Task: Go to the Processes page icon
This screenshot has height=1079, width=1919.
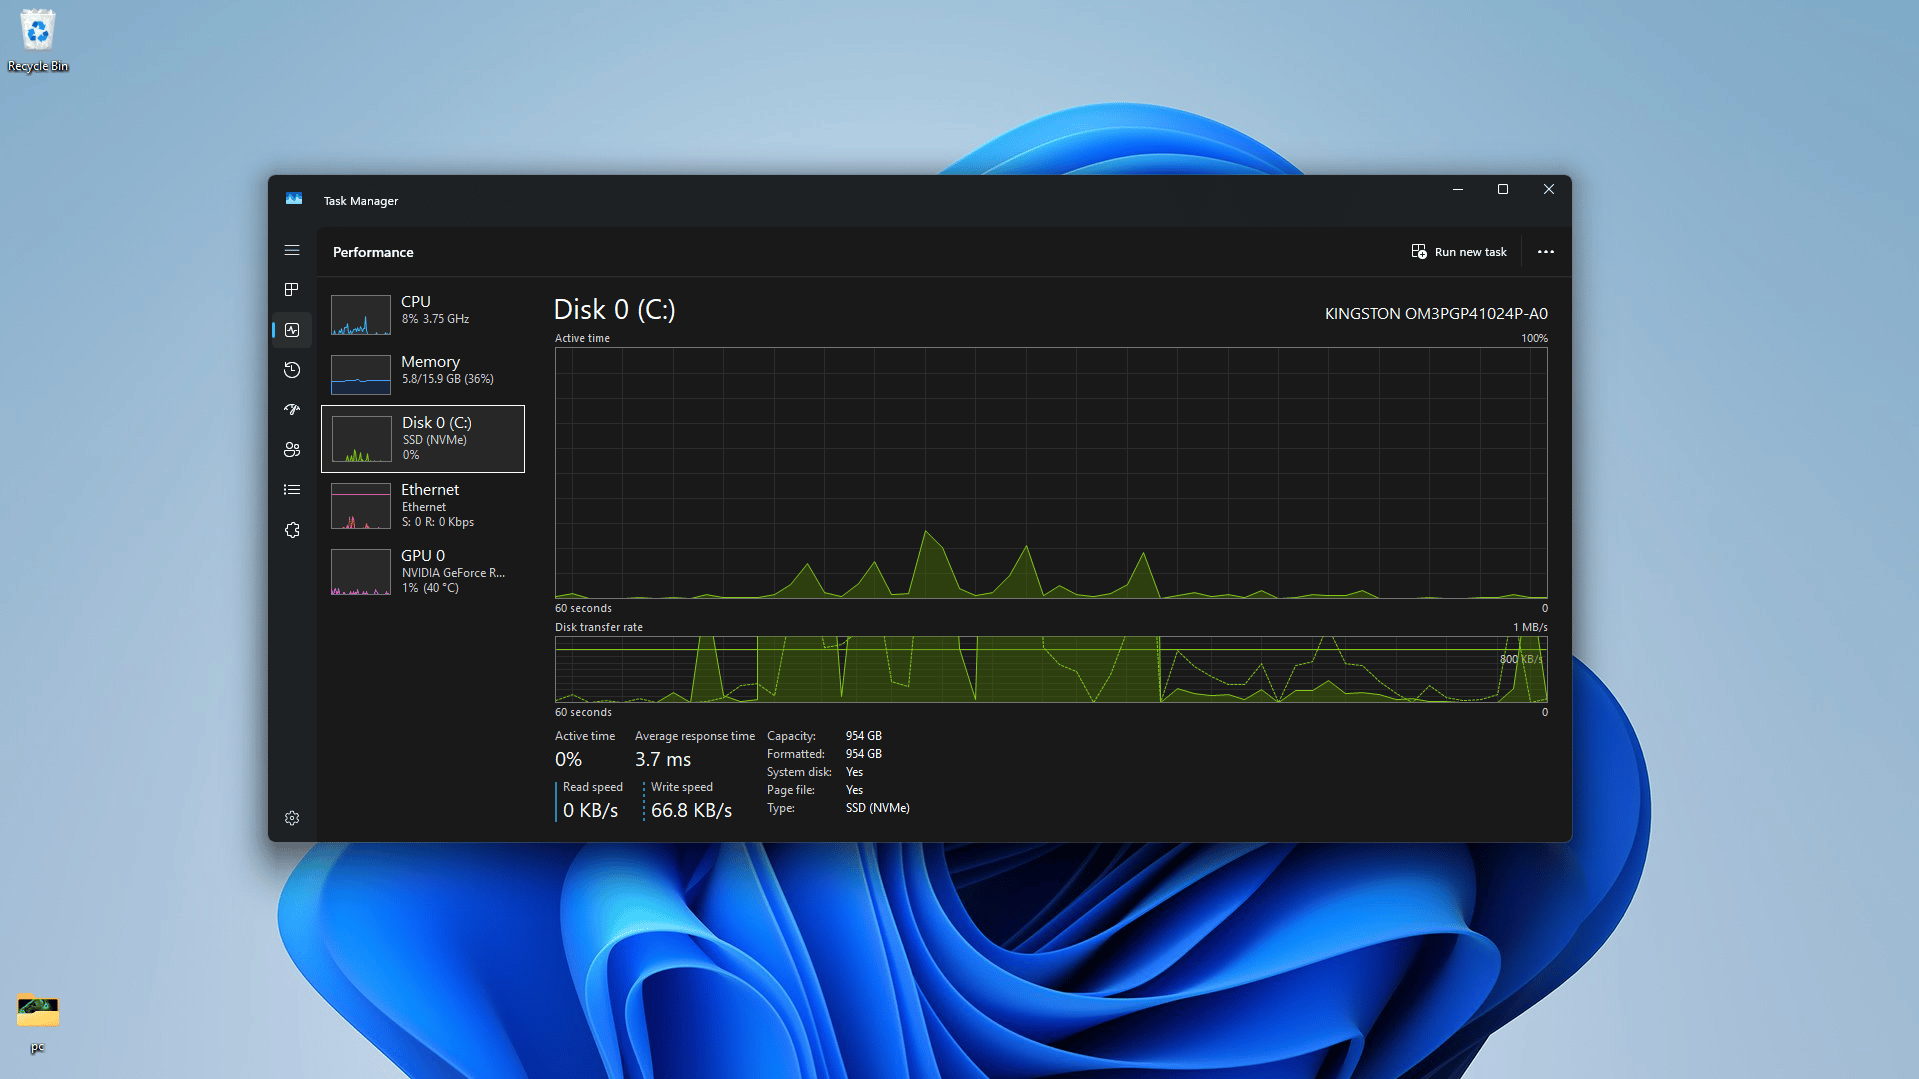Action: [x=292, y=290]
